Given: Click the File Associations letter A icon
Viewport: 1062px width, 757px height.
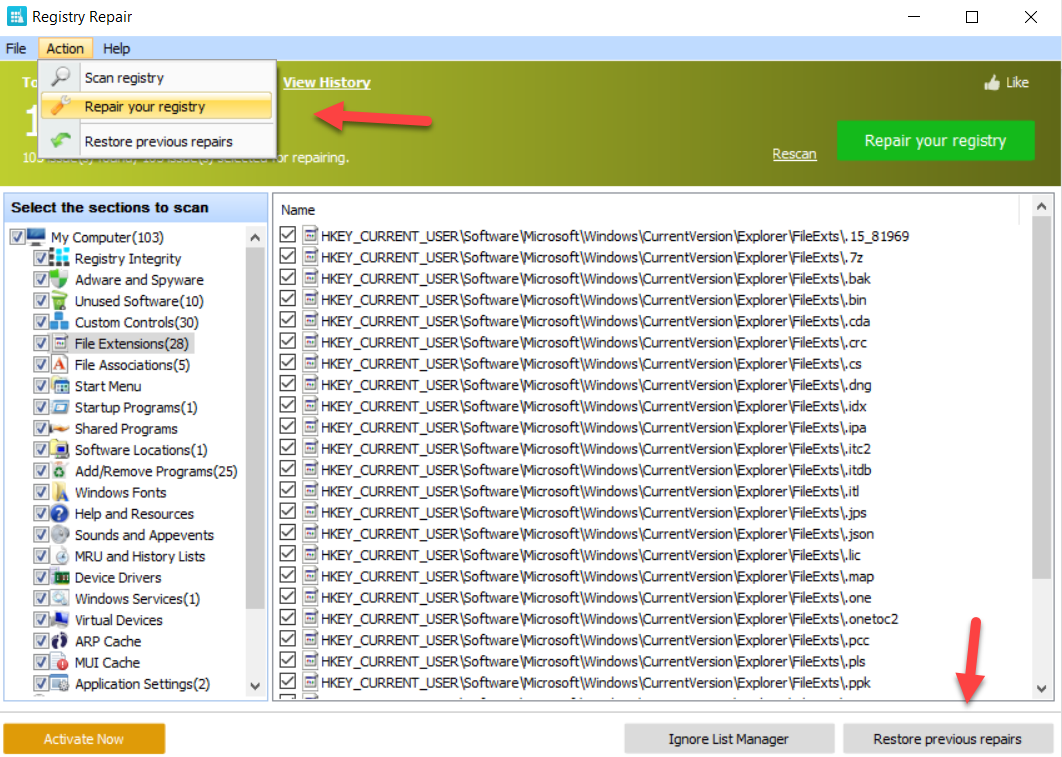Looking at the screenshot, I should [x=60, y=364].
